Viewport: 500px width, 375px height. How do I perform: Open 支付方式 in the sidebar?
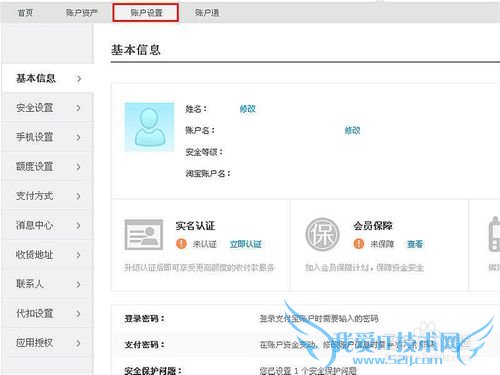(47, 196)
